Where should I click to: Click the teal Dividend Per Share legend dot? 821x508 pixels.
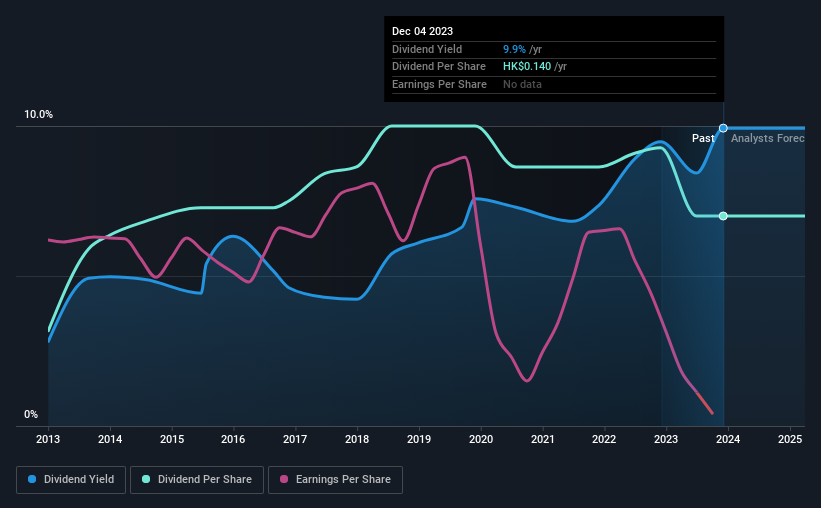[146, 479]
